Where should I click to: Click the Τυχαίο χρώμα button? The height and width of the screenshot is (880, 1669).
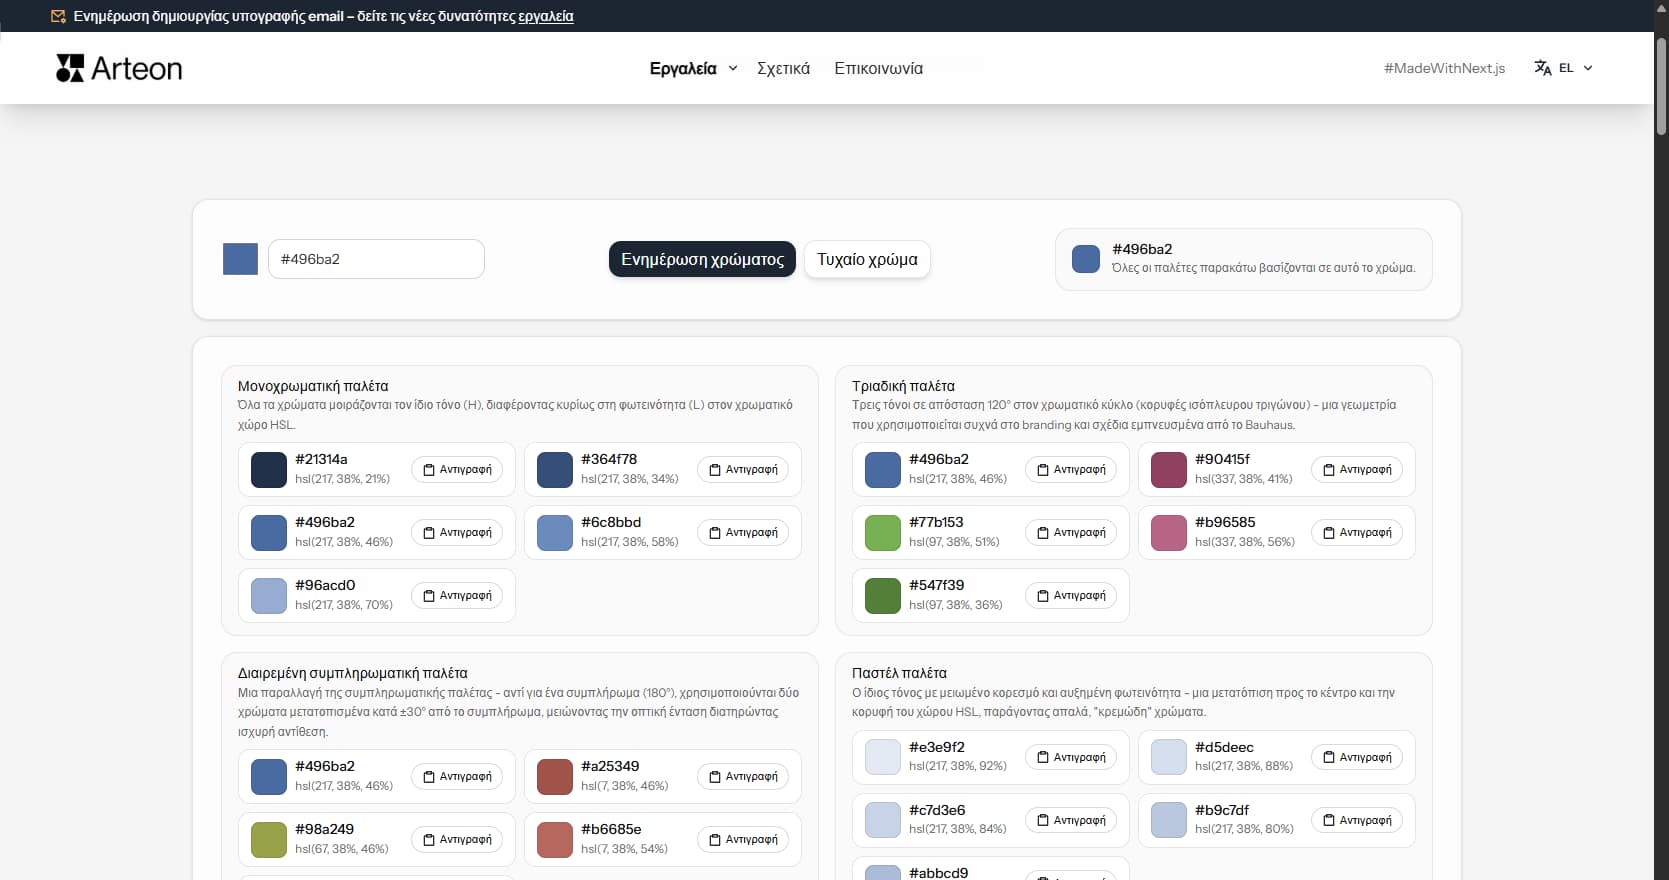pos(867,260)
